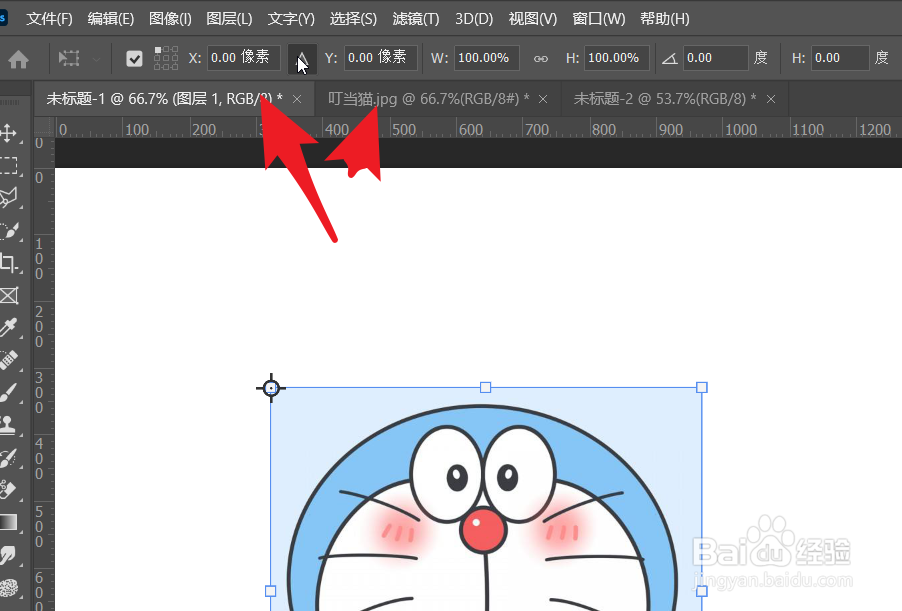Select the Move tool

[10, 133]
